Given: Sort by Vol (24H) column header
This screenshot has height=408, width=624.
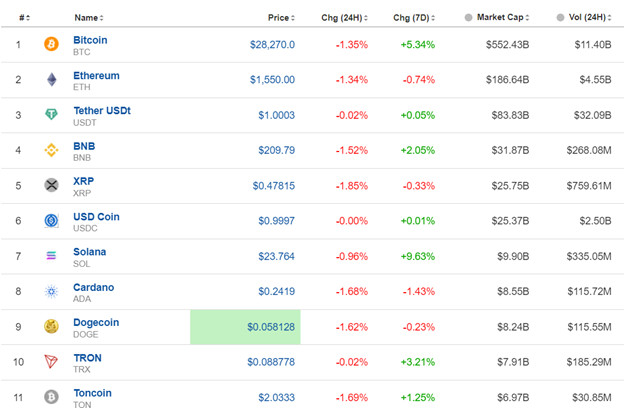Looking at the screenshot, I should click(590, 17).
